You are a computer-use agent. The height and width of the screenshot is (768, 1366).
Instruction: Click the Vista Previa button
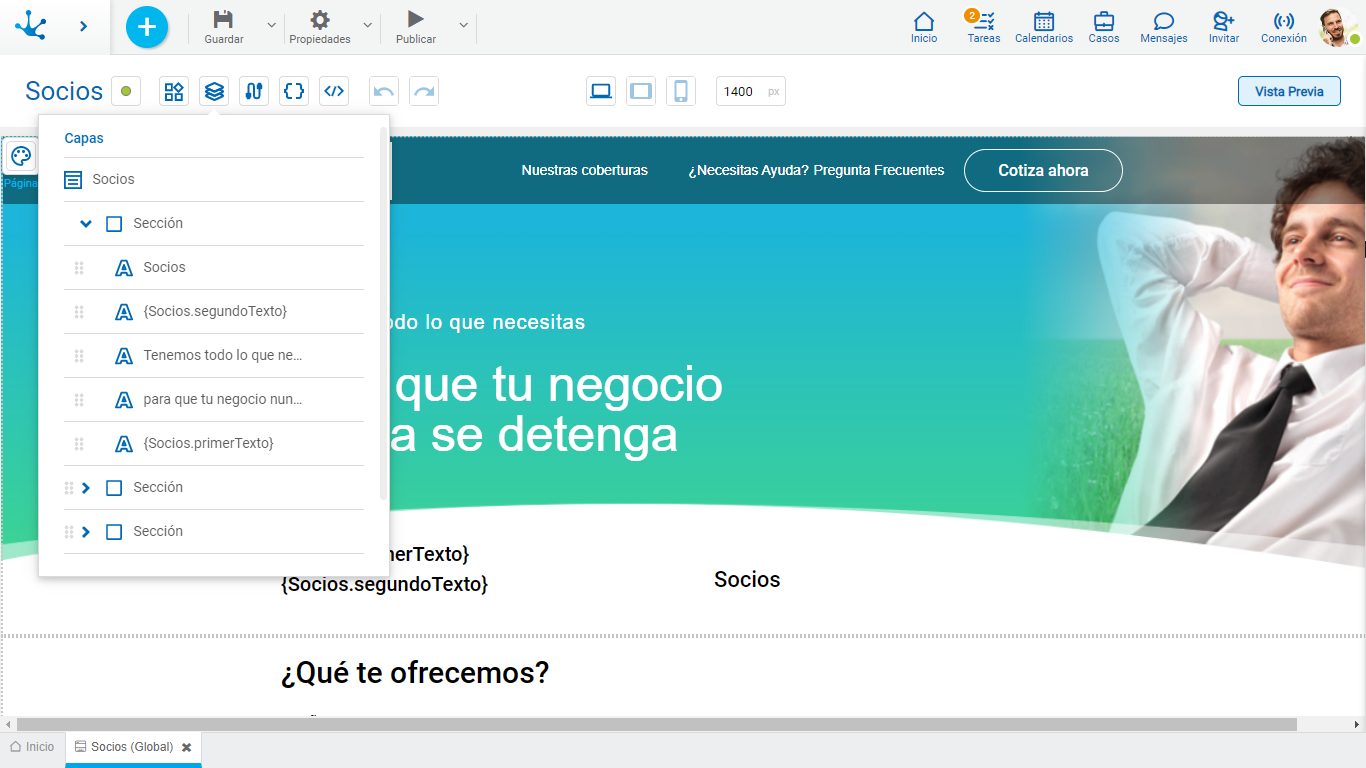point(1289,91)
